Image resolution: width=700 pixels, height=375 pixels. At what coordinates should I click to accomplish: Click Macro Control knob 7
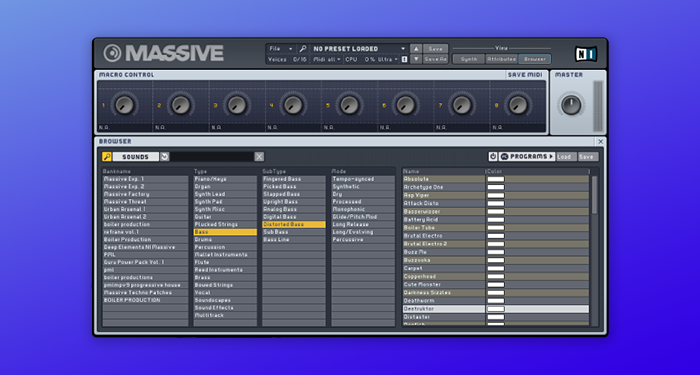coord(462,105)
